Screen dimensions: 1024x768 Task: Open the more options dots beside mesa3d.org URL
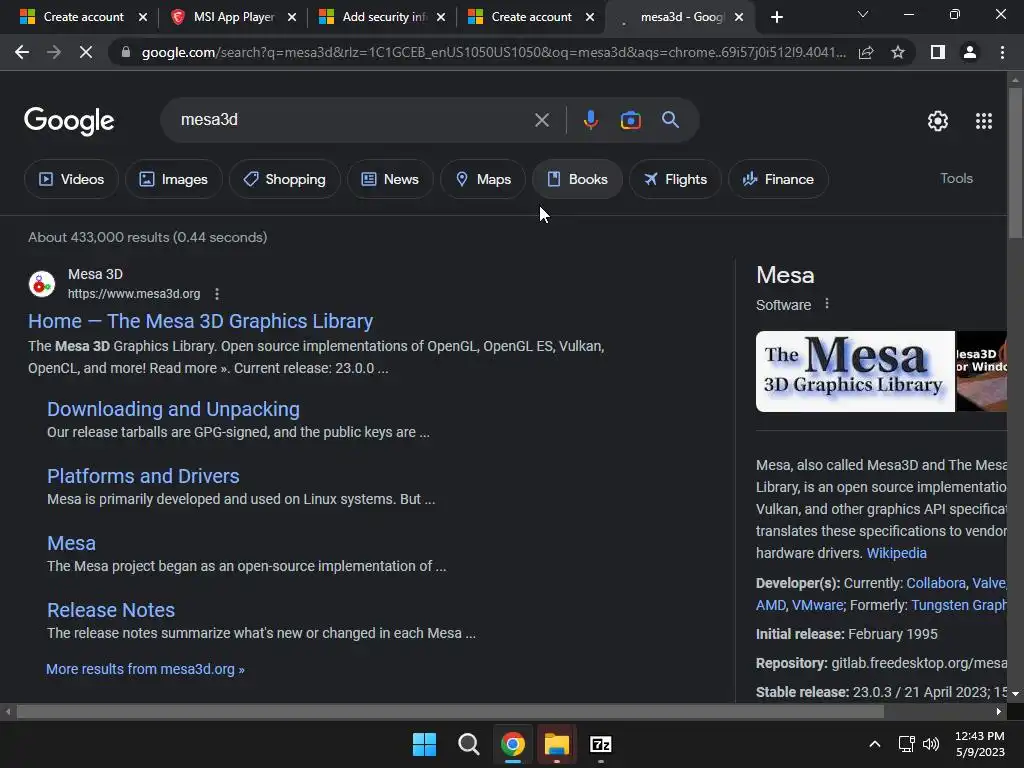point(217,294)
